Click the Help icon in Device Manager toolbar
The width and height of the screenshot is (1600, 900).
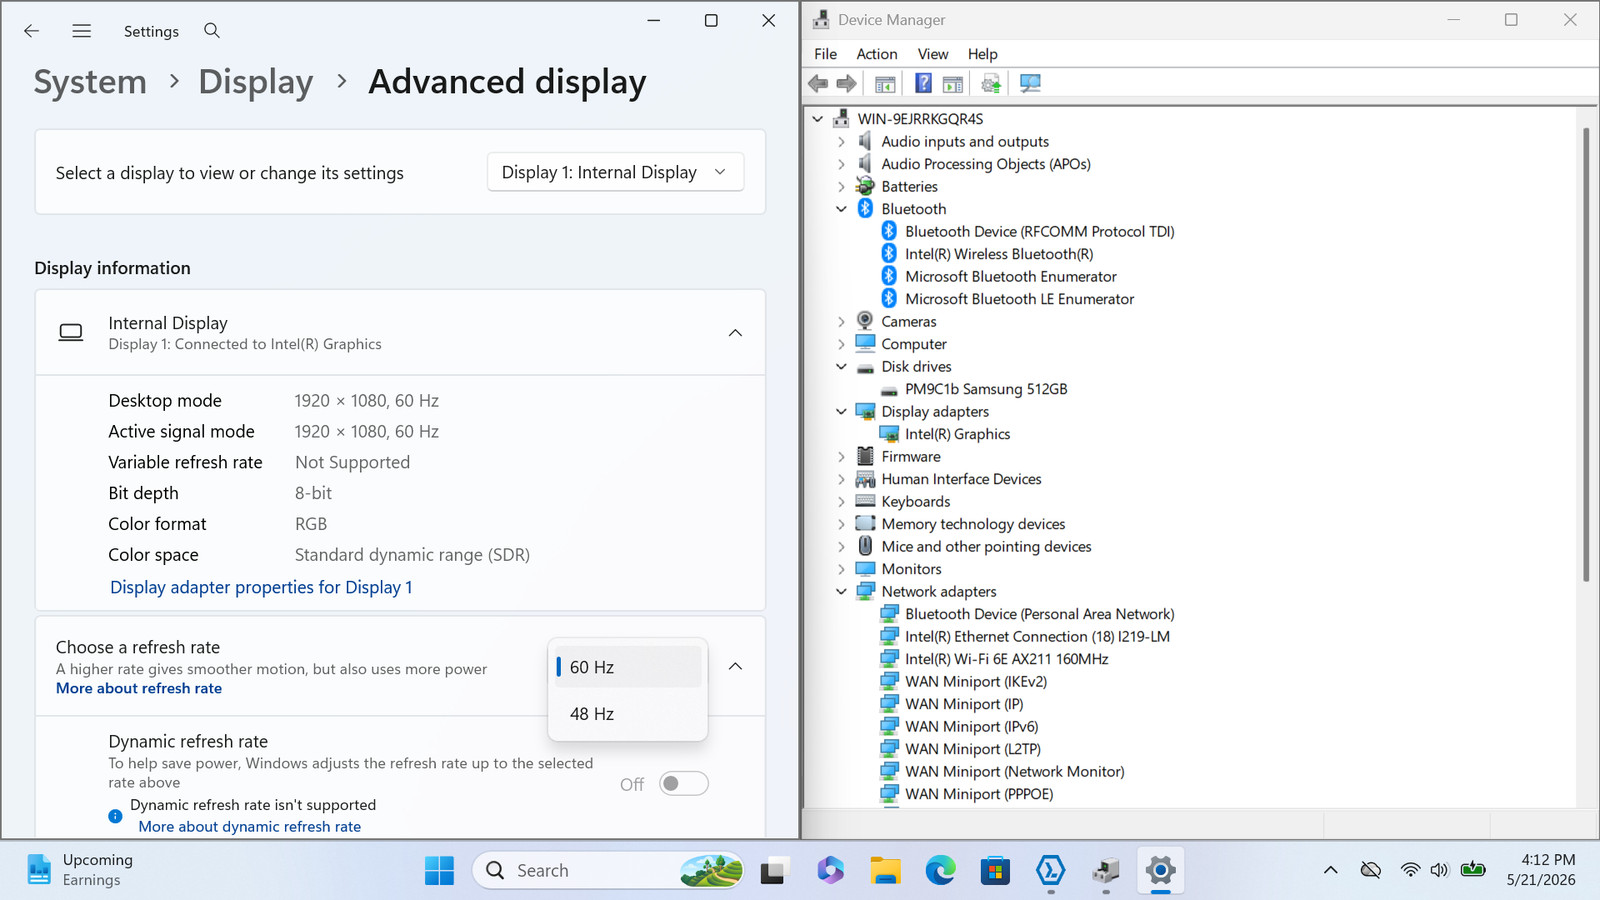tap(923, 84)
